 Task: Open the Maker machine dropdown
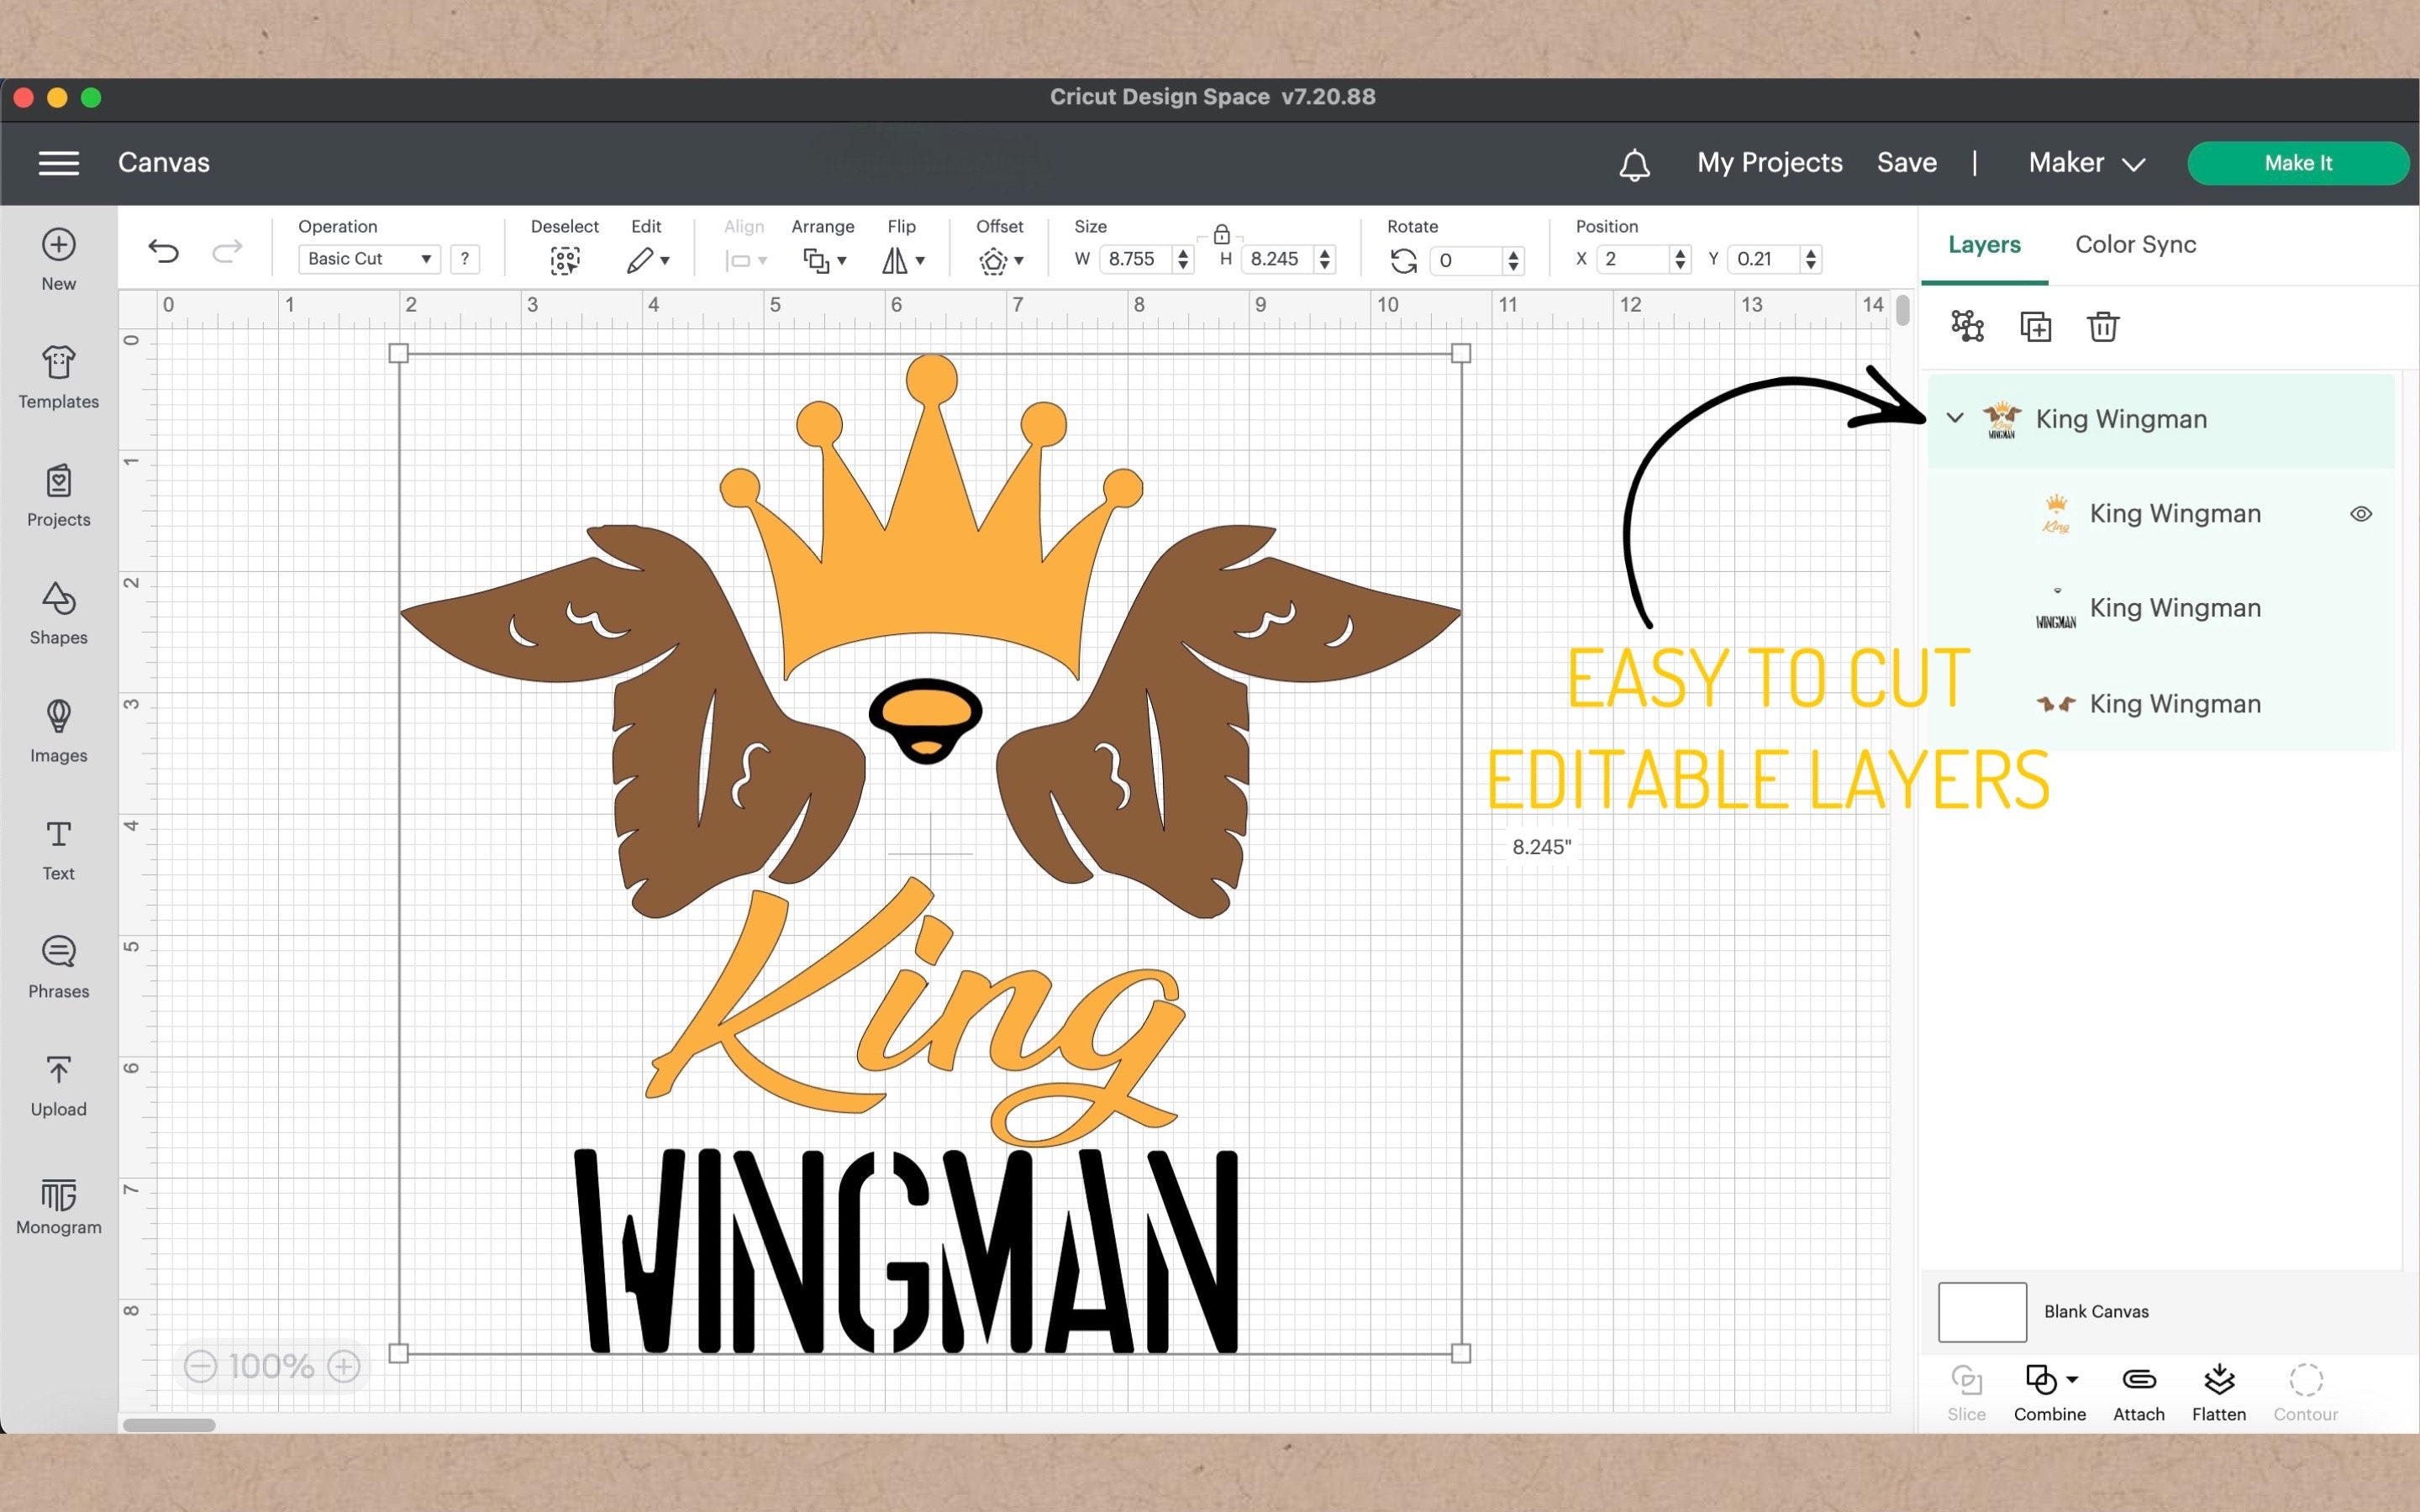[2086, 163]
